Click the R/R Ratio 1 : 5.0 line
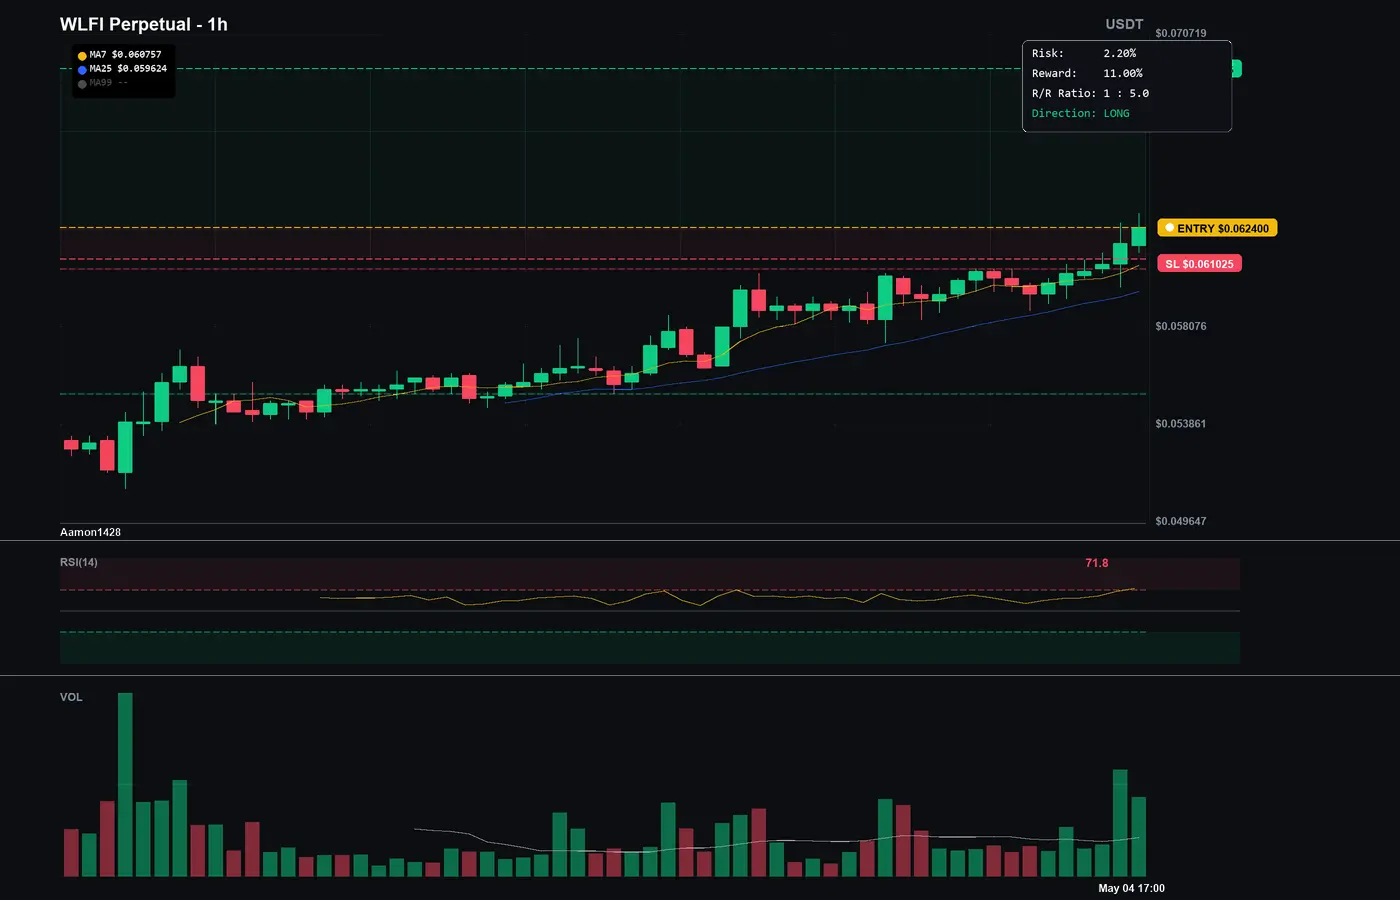 point(1090,93)
